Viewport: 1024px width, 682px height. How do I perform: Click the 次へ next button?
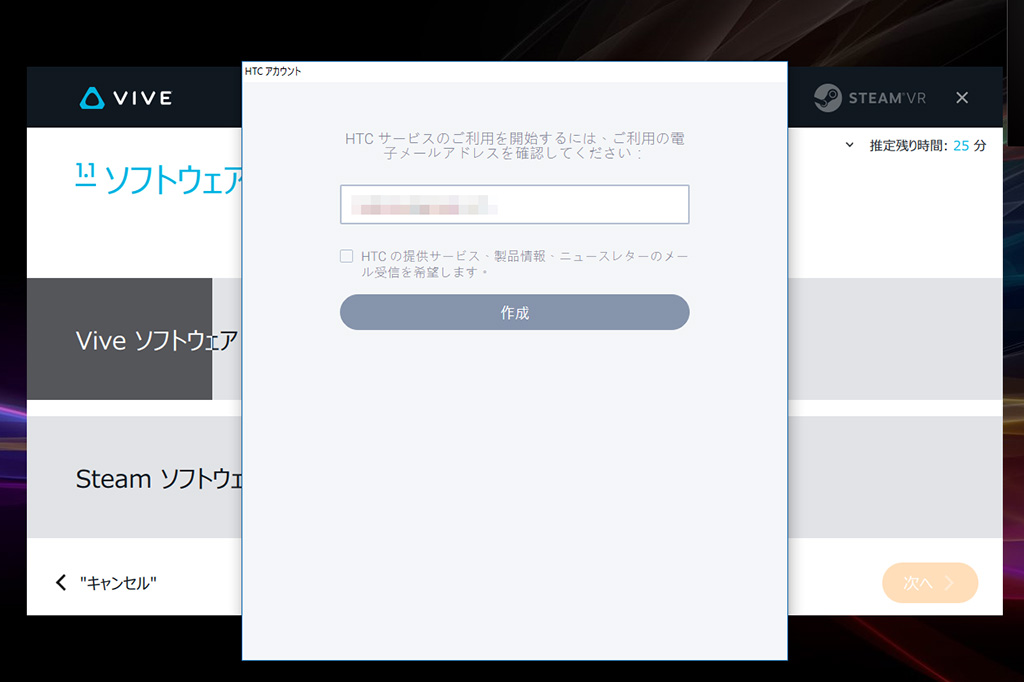[930, 583]
